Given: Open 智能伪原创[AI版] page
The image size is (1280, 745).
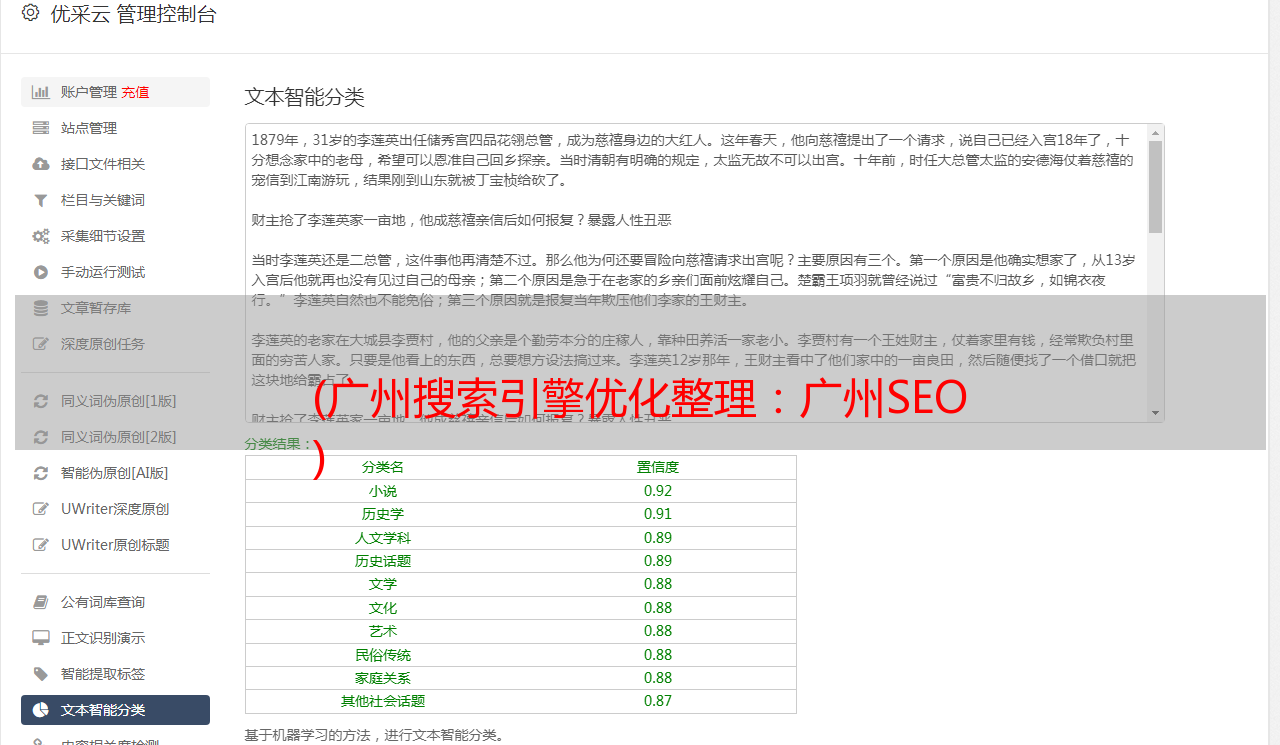Looking at the screenshot, I should [x=115, y=473].
